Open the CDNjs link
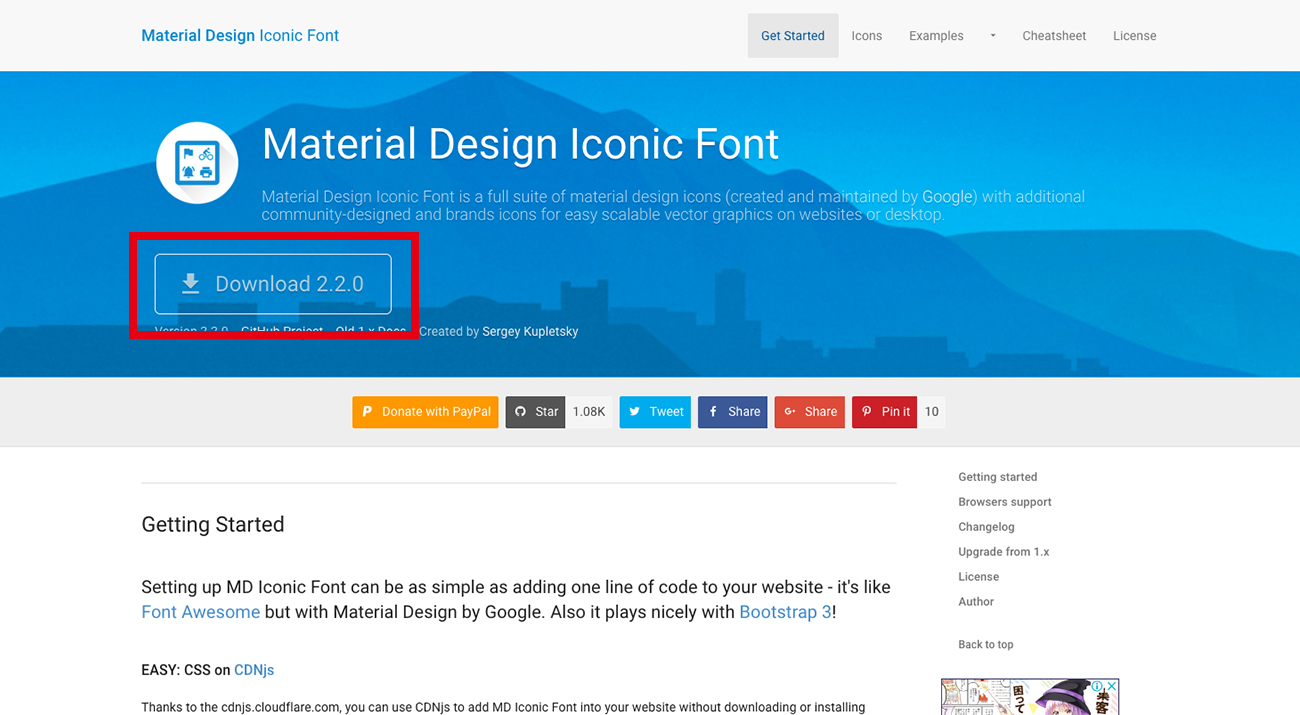Image resolution: width=1300 pixels, height=715 pixels. pyautogui.click(x=254, y=670)
